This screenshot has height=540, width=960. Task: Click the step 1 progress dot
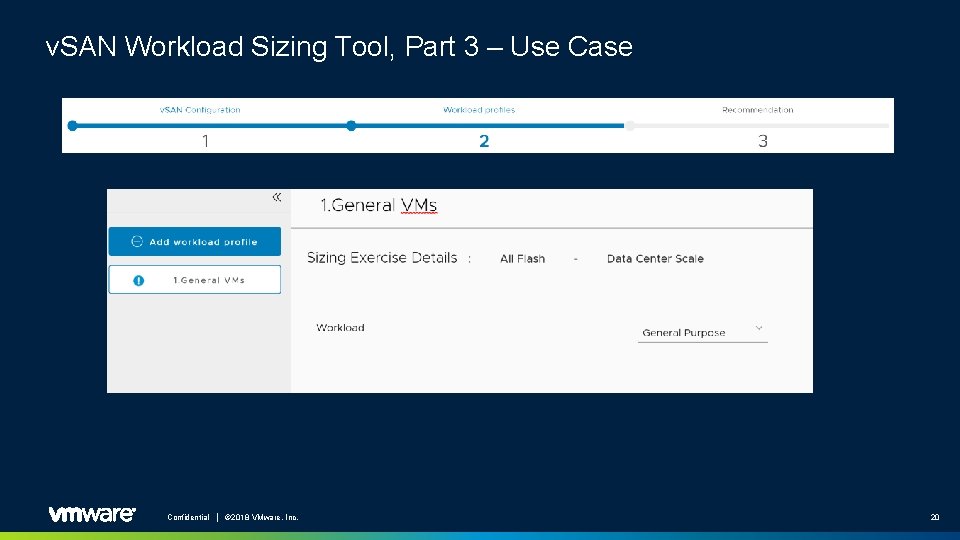[72, 126]
